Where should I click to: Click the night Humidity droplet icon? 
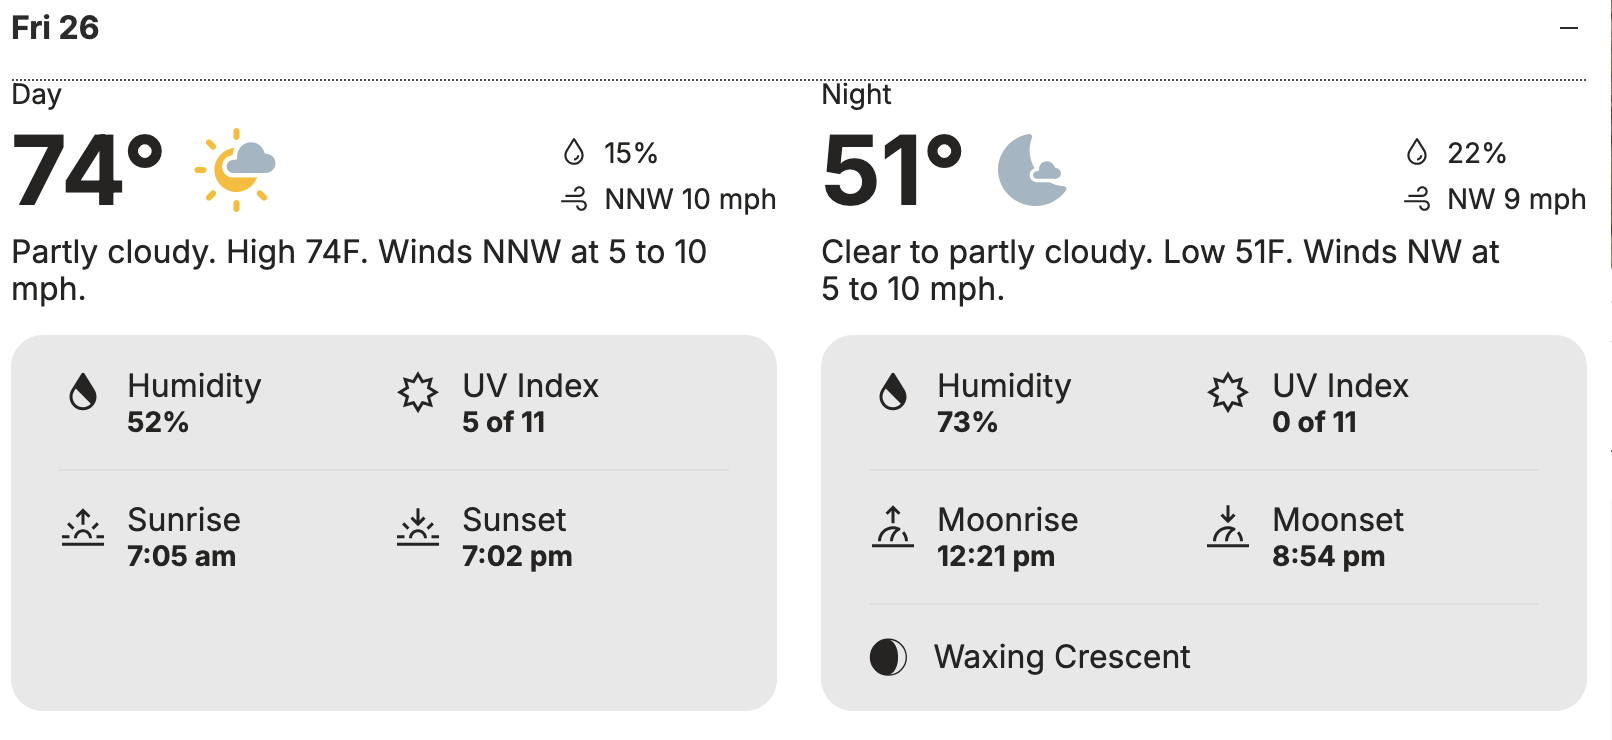coord(893,392)
